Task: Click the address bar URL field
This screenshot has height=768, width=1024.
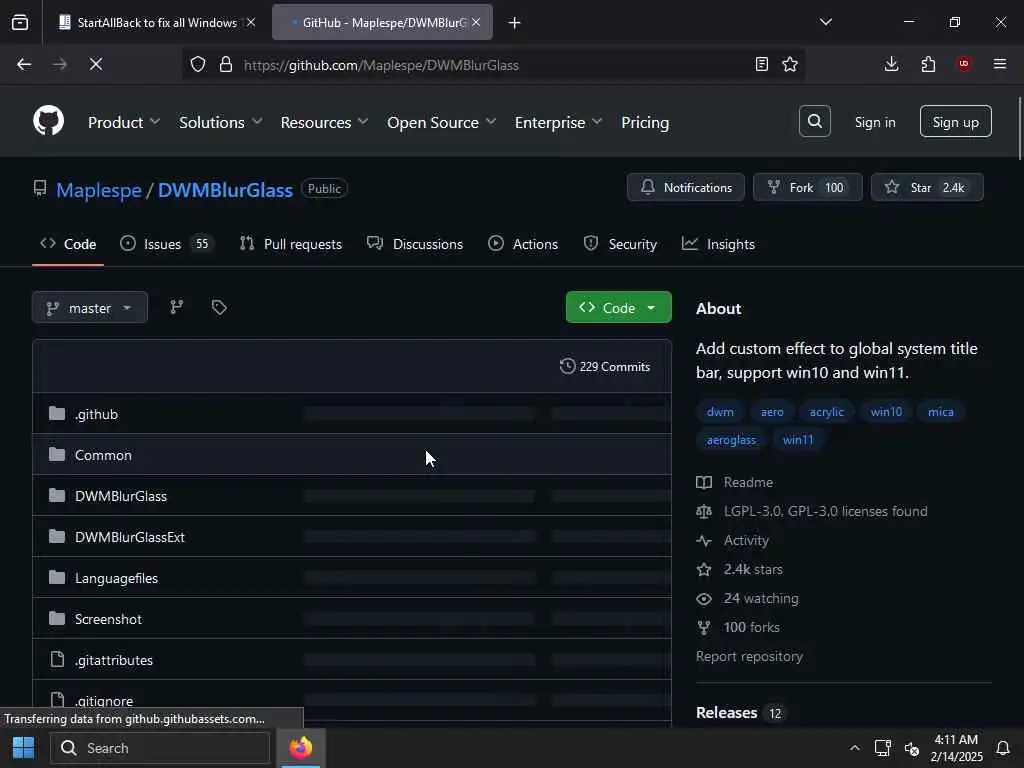Action: click(493, 65)
